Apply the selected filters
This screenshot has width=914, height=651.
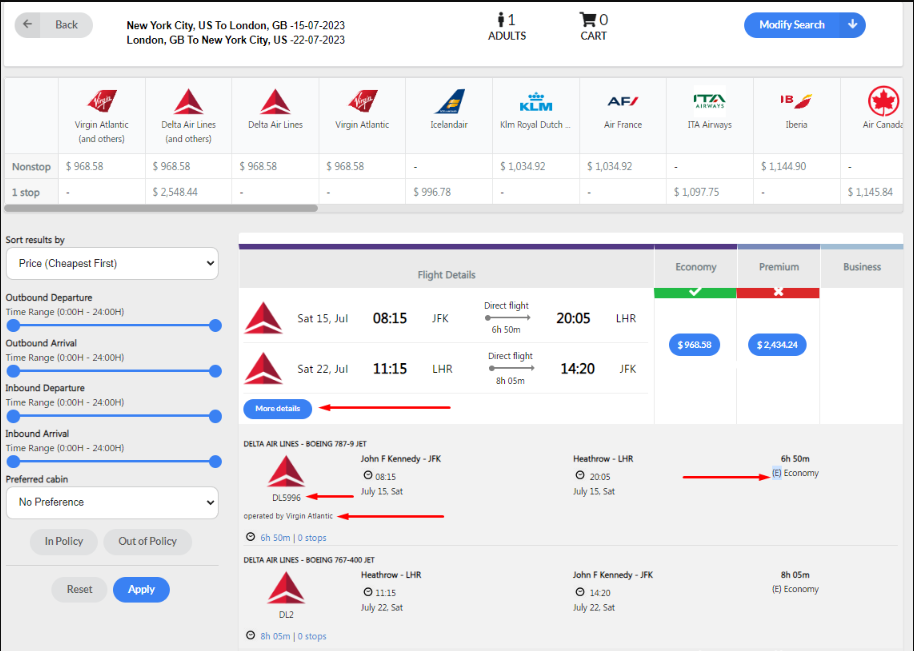tap(142, 589)
